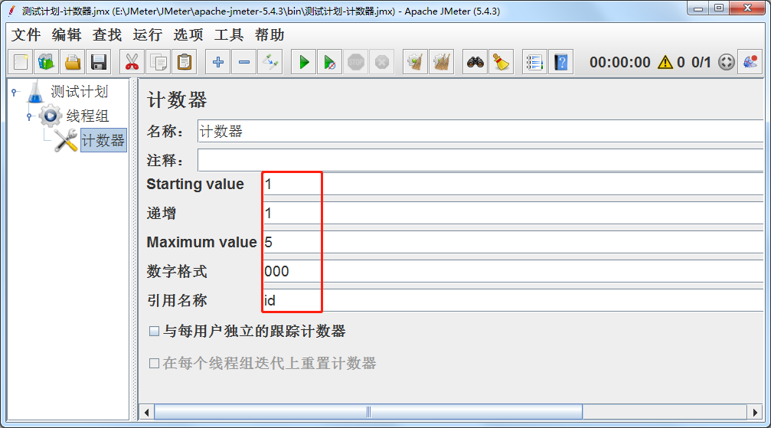Click the yellow warning log icon
The height and width of the screenshot is (428, 771).
(665, 62)
